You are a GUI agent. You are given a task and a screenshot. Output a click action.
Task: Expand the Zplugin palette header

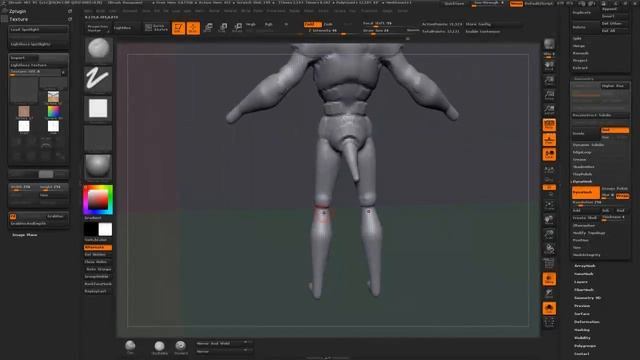pyautogui.click(x=18, y=11)
